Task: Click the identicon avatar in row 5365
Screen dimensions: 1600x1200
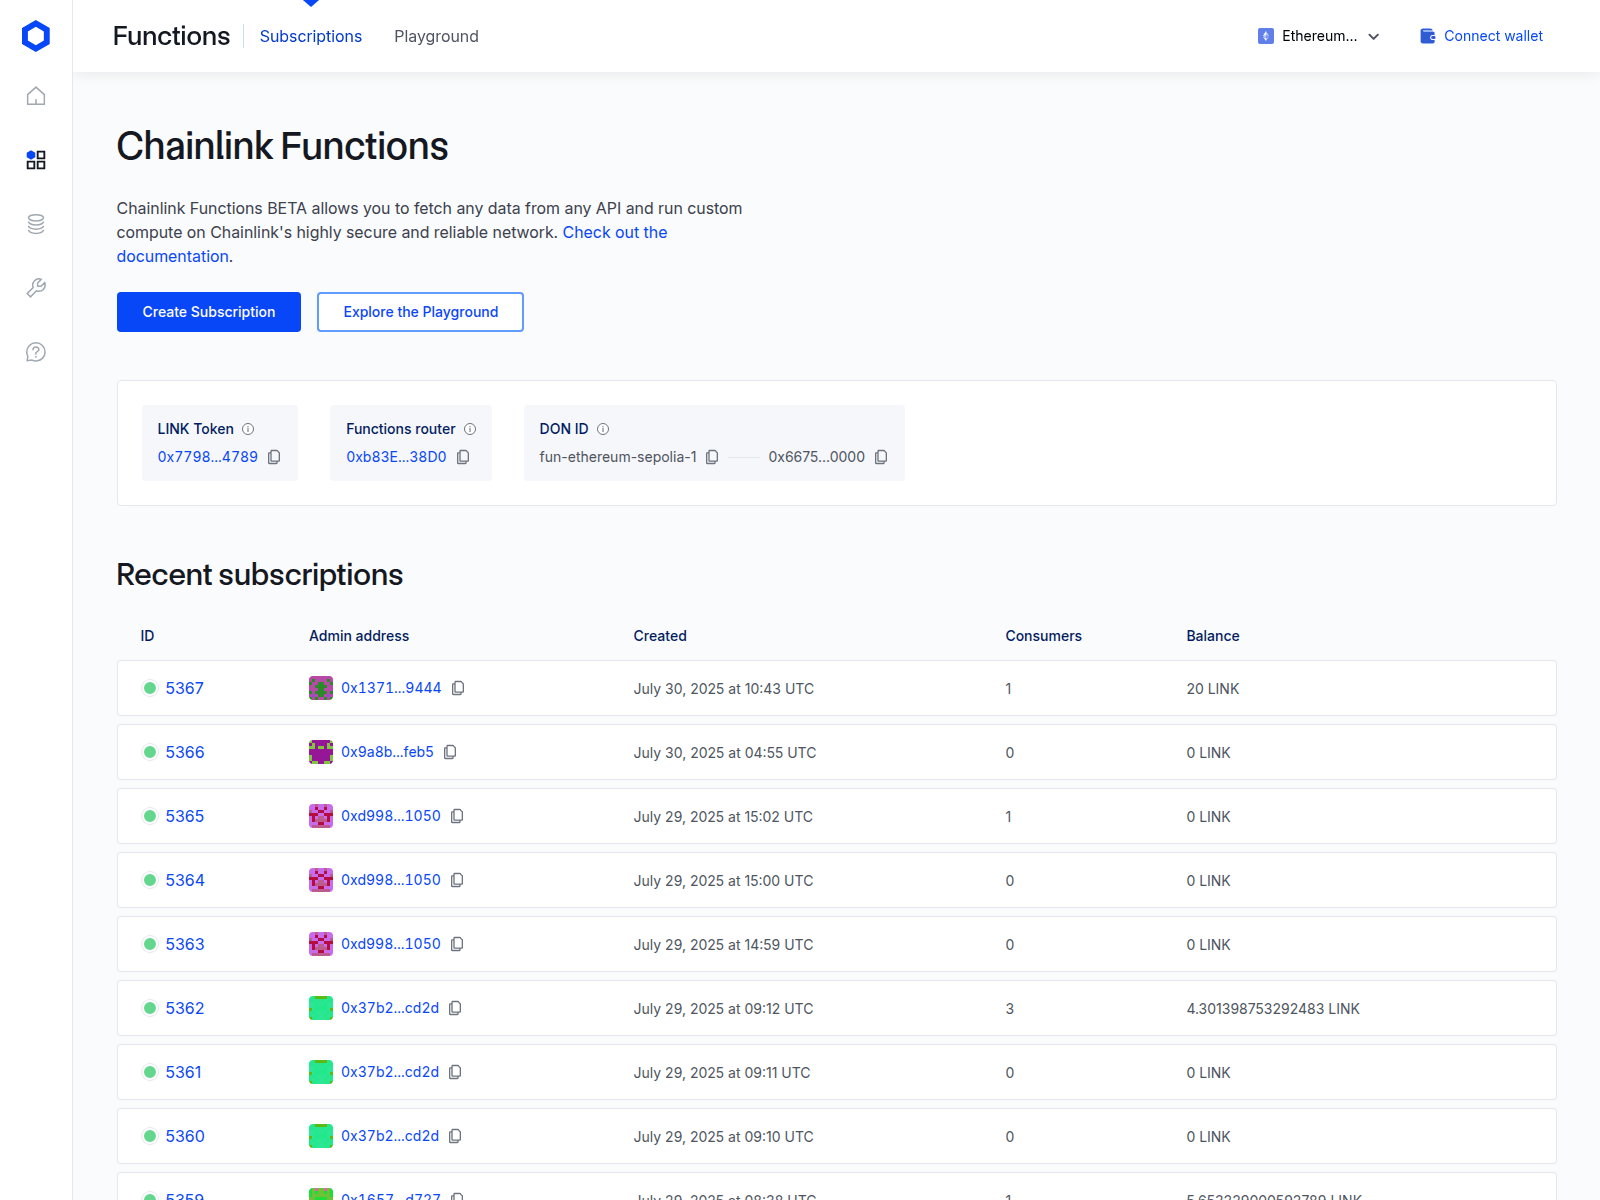Action: pos(321,816)
